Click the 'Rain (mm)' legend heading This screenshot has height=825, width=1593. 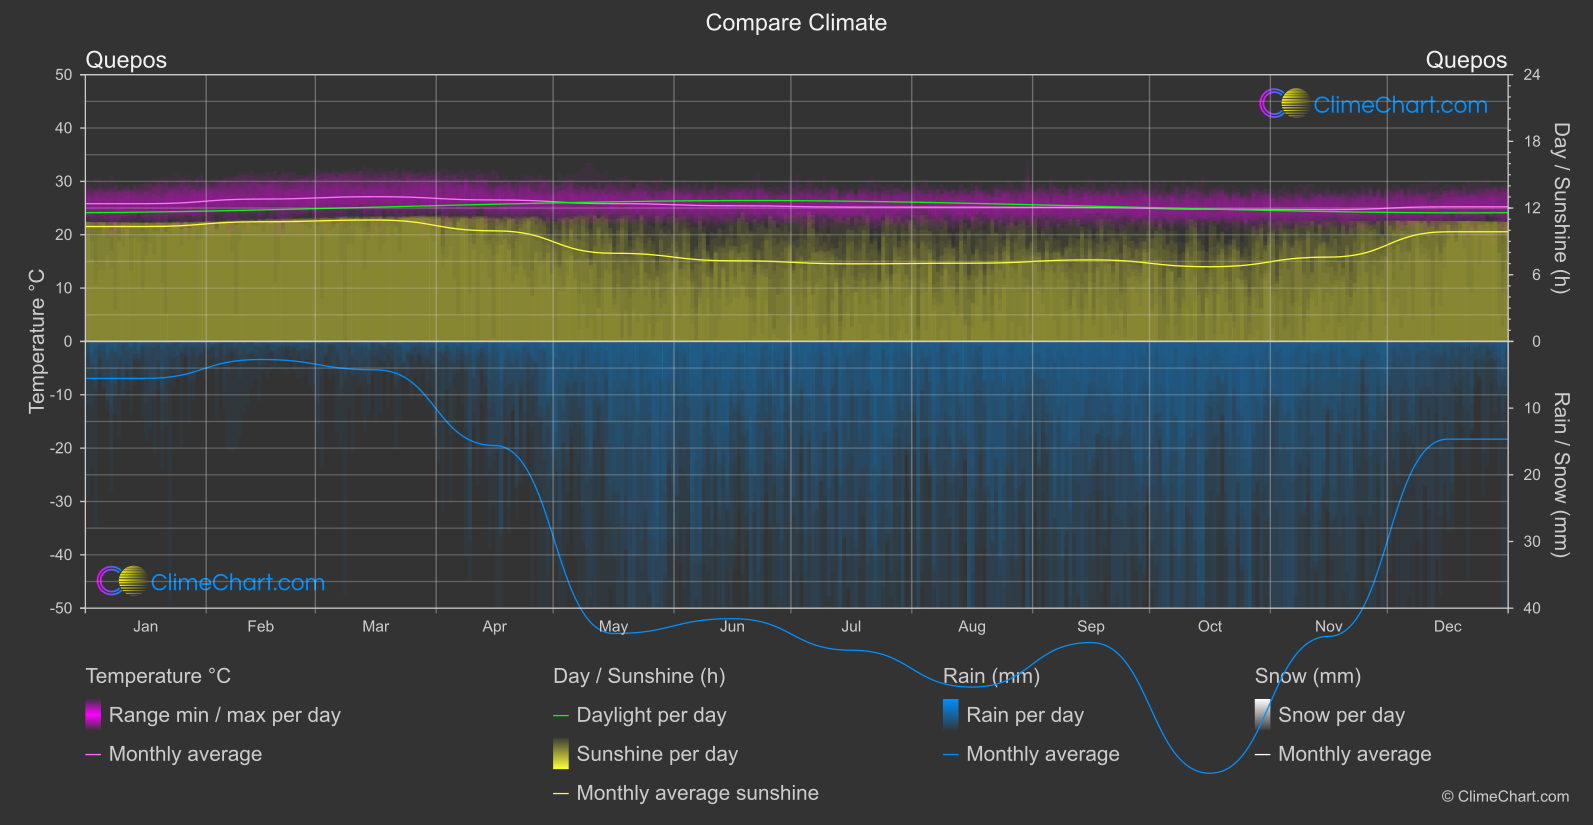point(992,676)
